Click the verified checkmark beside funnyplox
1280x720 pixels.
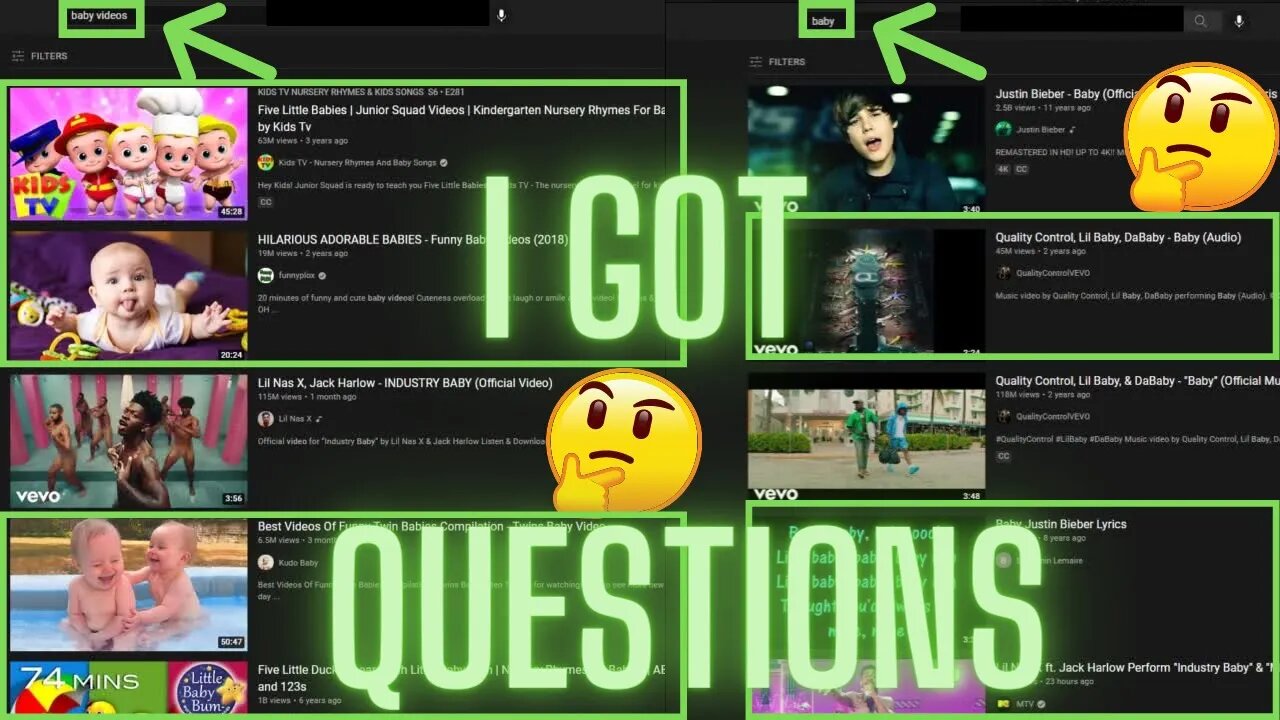coord(322,275)
